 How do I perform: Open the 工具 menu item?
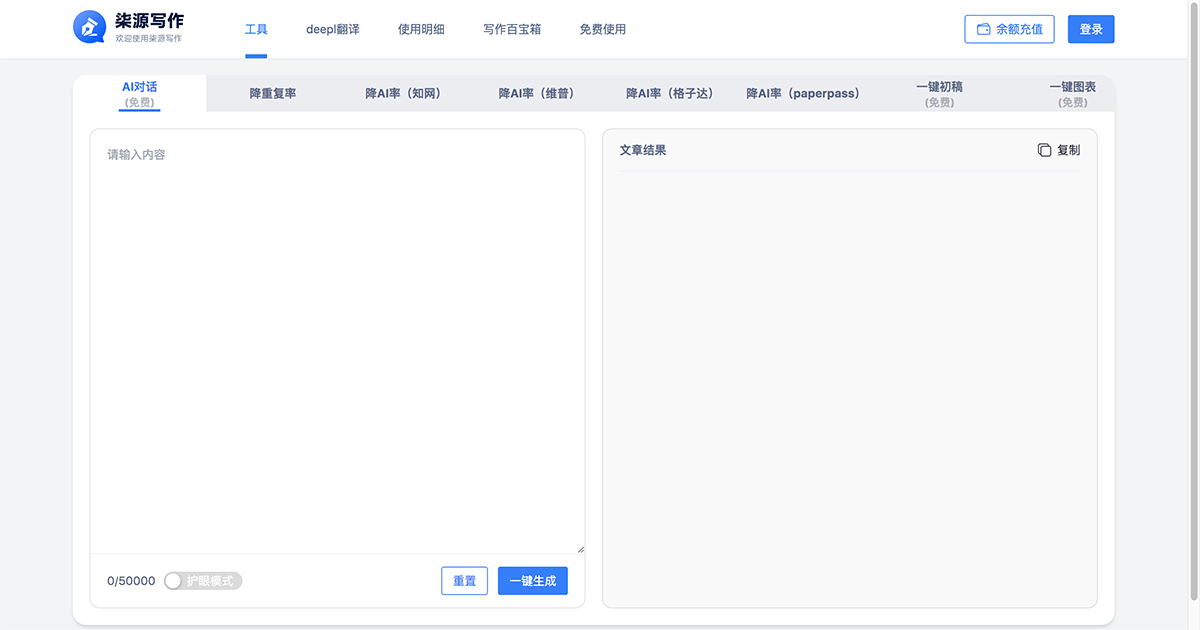pos(256,29)
